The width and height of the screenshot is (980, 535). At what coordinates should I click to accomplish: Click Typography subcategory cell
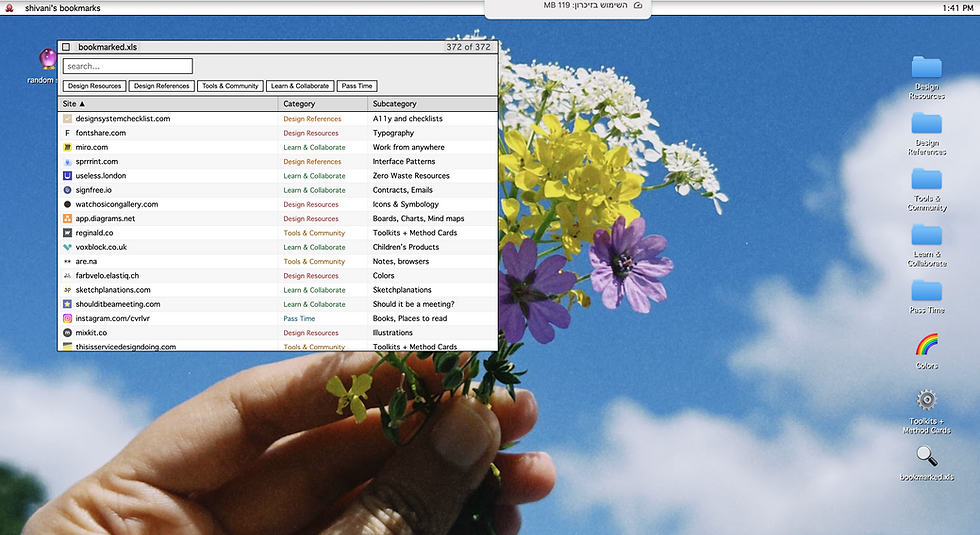tap(393, 133)
